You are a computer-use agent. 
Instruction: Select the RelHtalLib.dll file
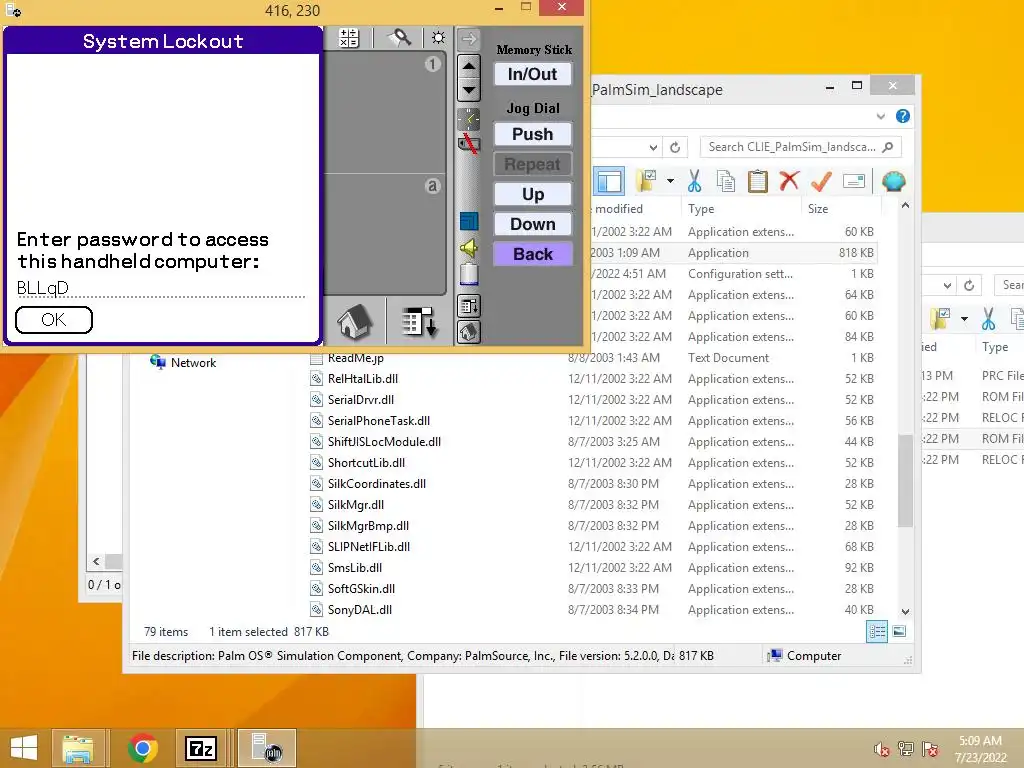(x=363, y=379)
